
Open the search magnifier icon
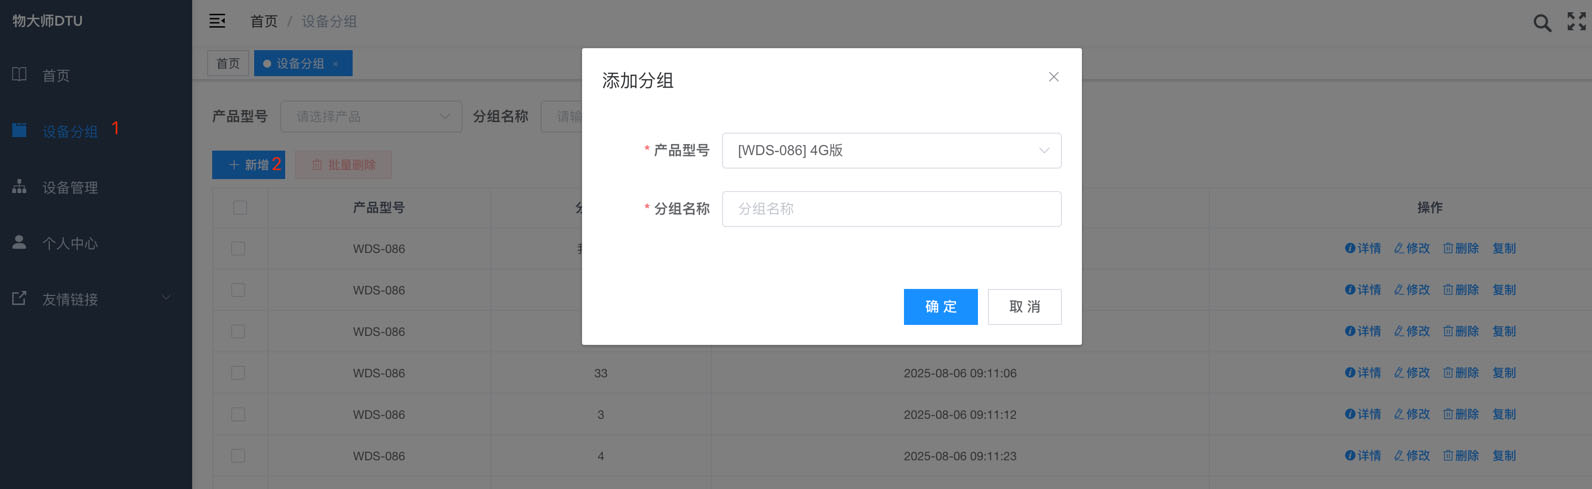1542,23
